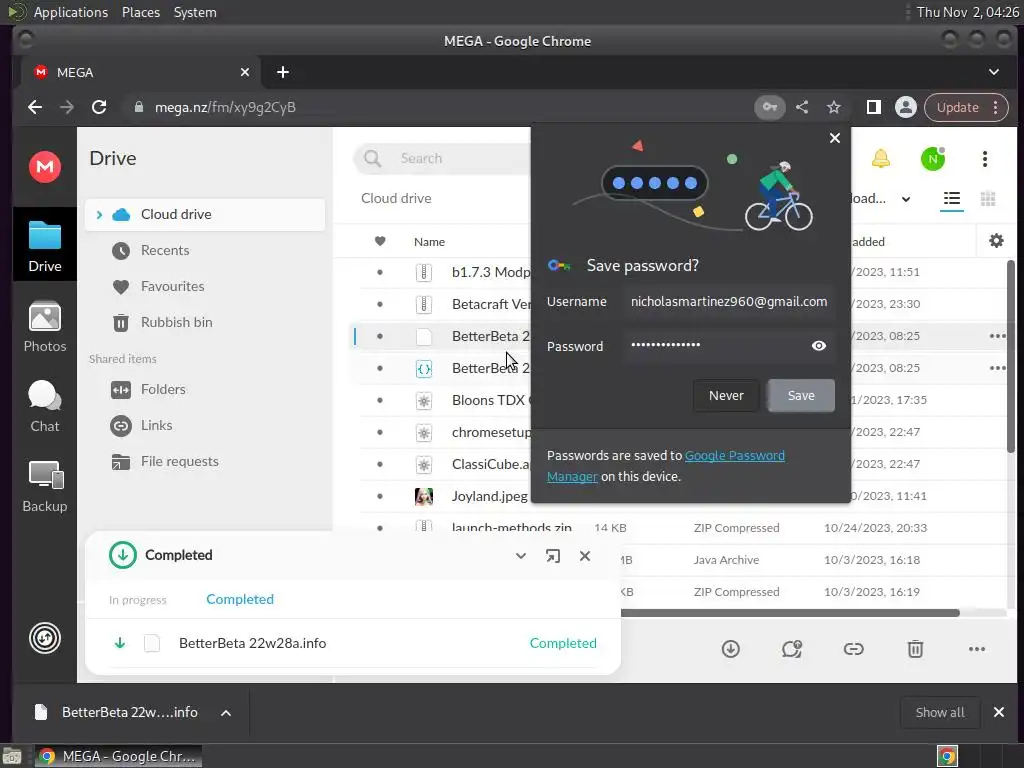Open Links item in sidebar
The width and height of the screenshot is (1024, 768).
coord(157,425)
